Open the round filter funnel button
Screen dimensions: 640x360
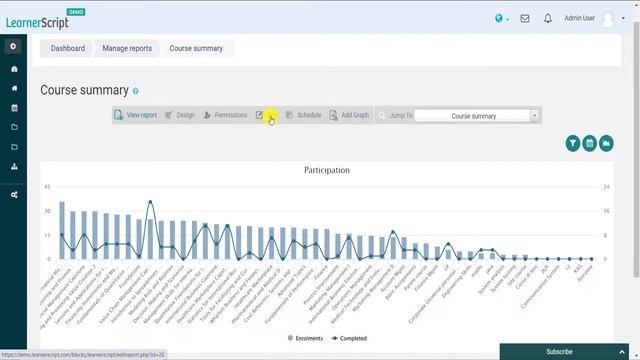pos(573,143)
